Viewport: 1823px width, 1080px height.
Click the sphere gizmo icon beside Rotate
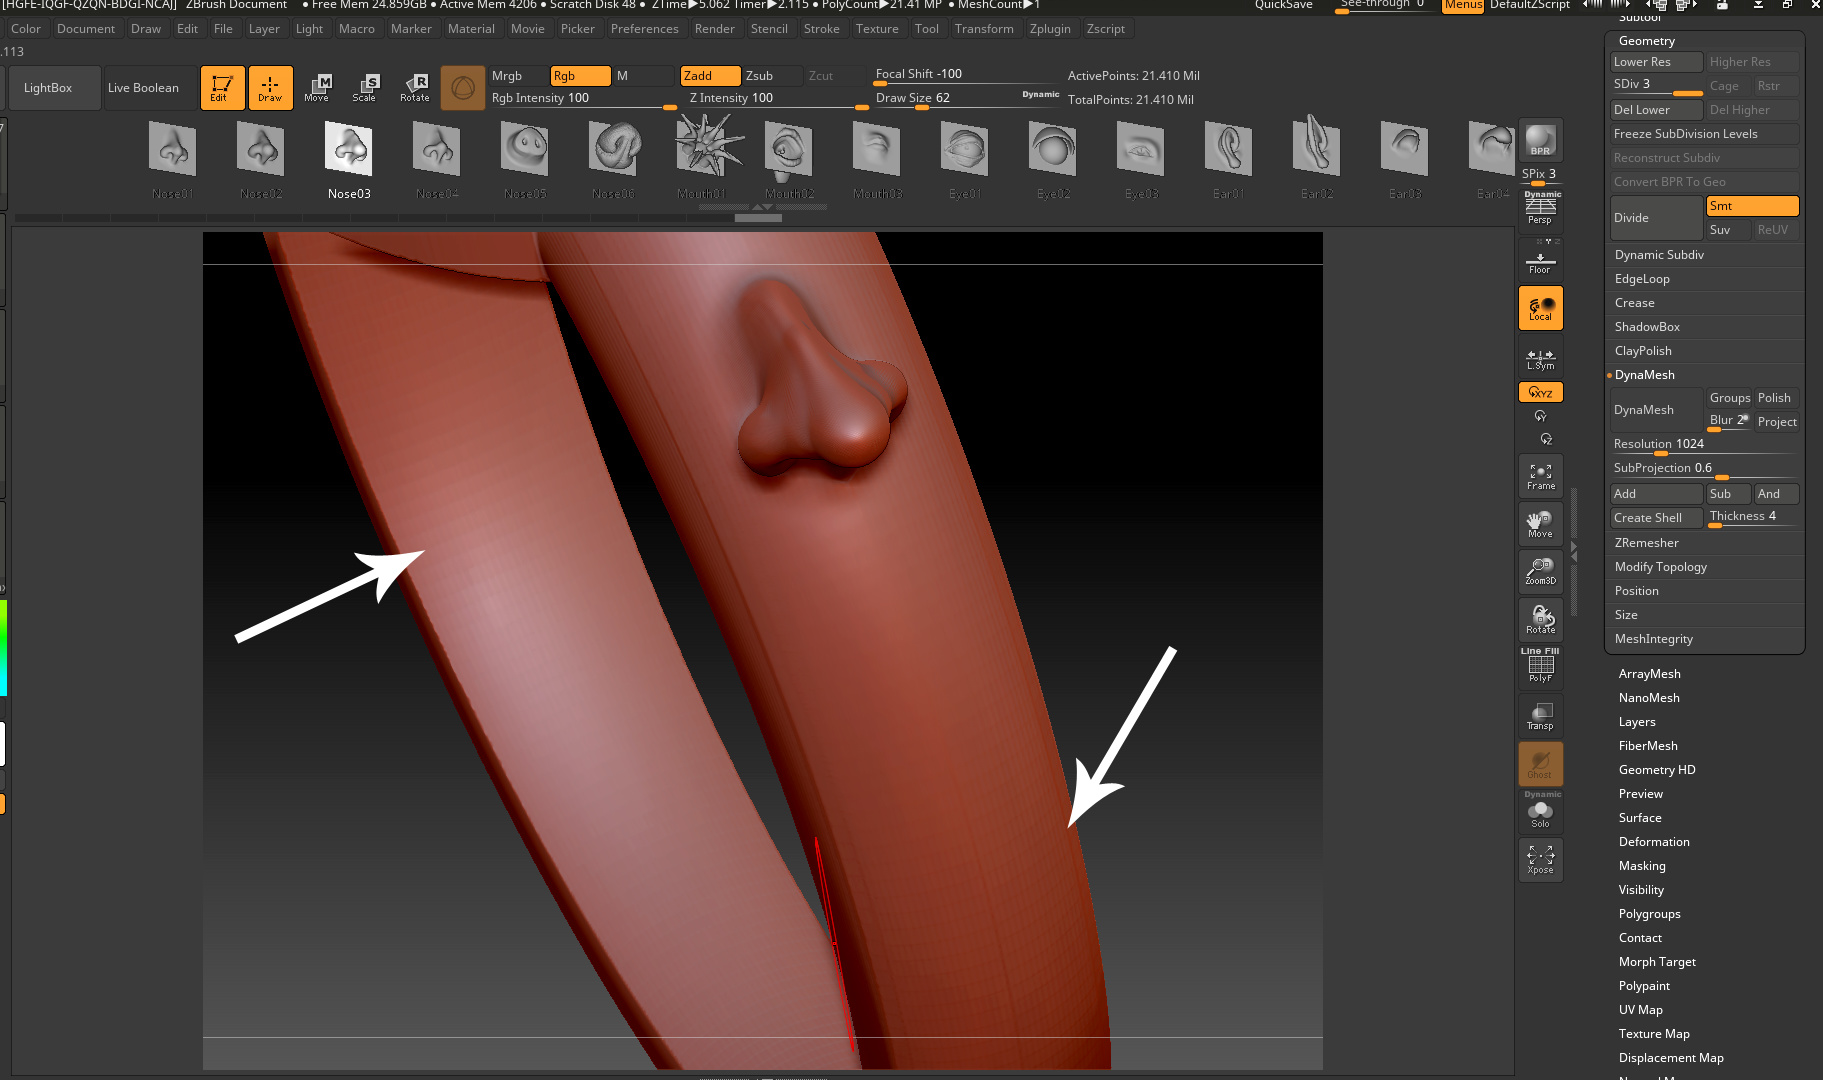[x=462, y=88]
